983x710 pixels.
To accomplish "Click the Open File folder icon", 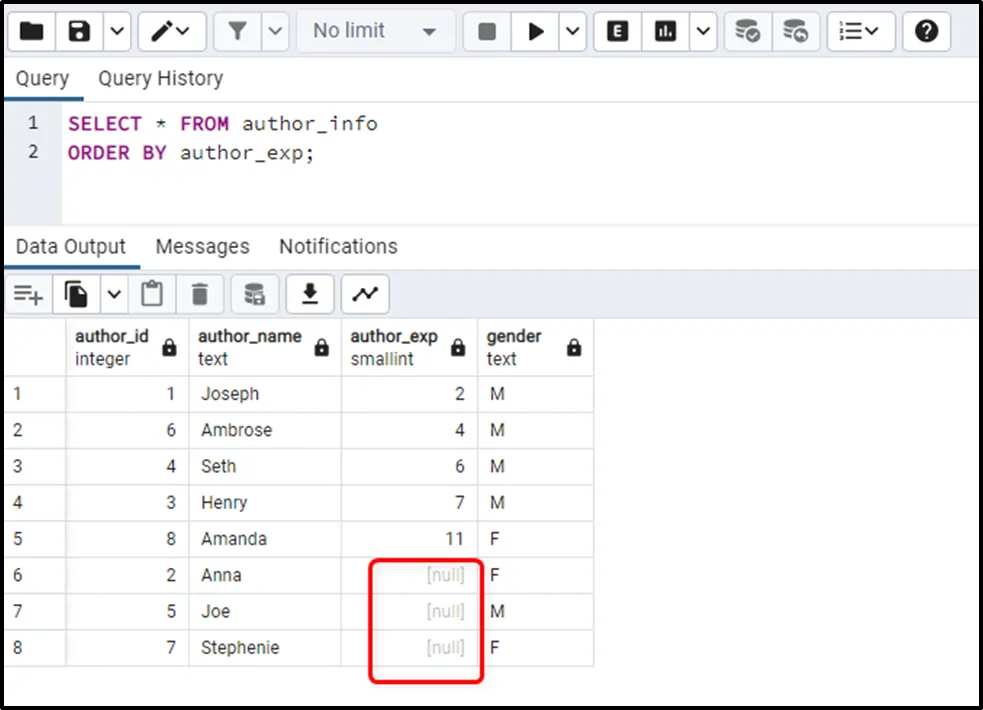I will click(x=32, y=32).
